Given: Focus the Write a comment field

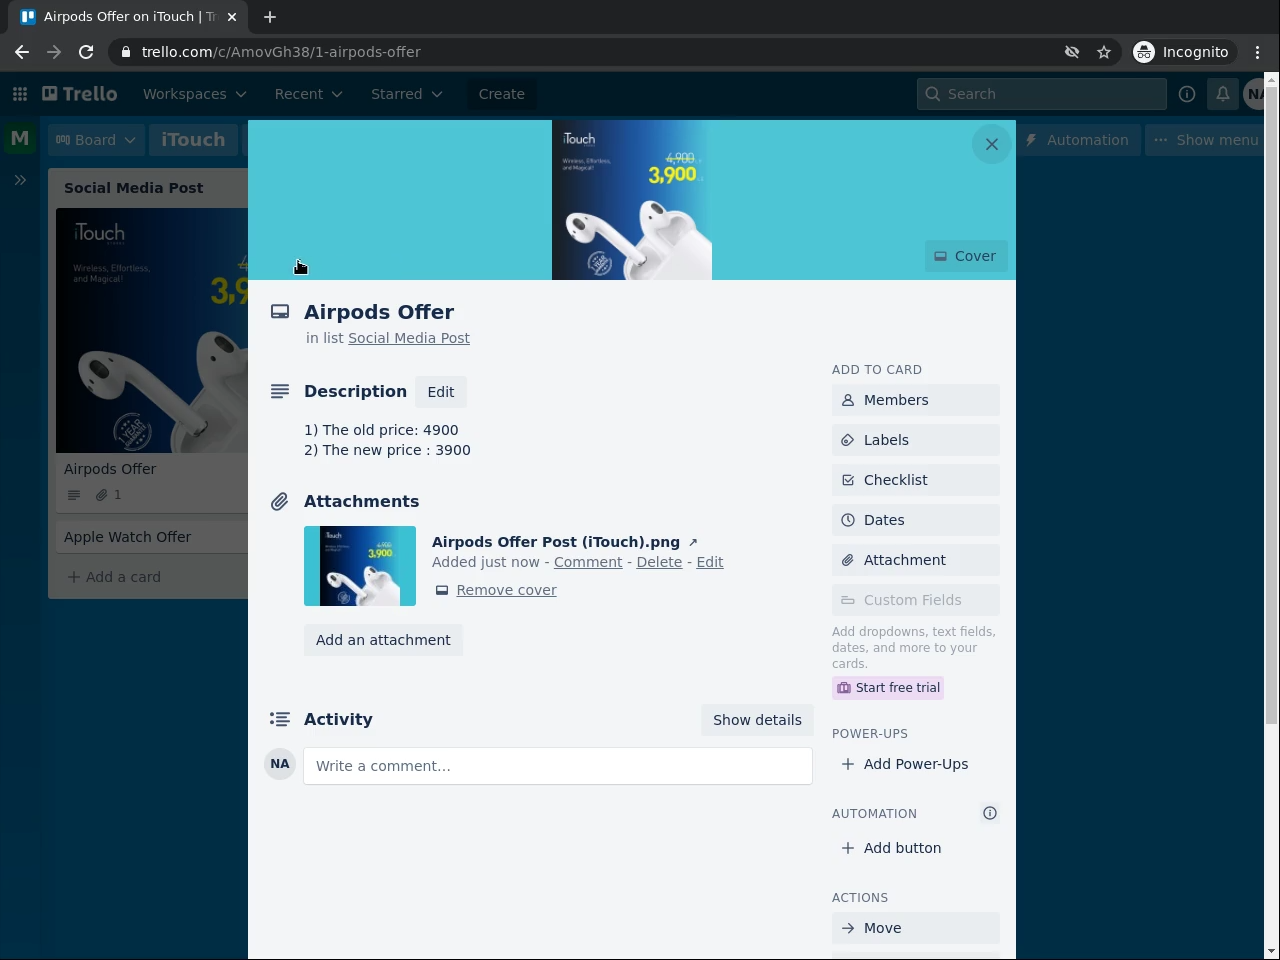Looking at the screenshot, I should pyautogui.click(x=558, y=766).
